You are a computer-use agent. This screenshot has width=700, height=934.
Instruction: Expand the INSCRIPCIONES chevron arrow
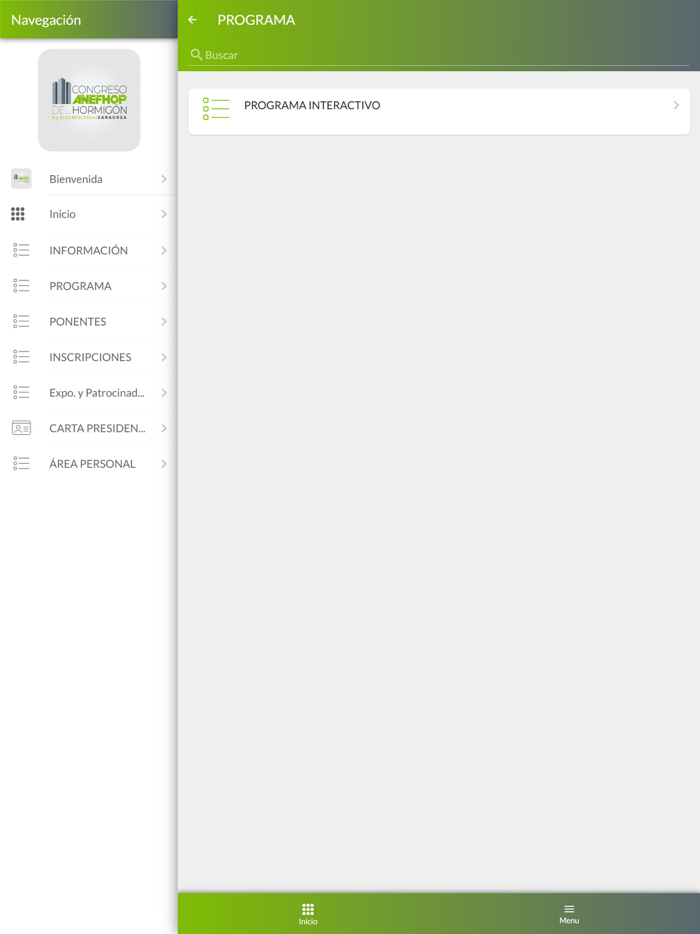pyautogui.click(x=164, y=357)
